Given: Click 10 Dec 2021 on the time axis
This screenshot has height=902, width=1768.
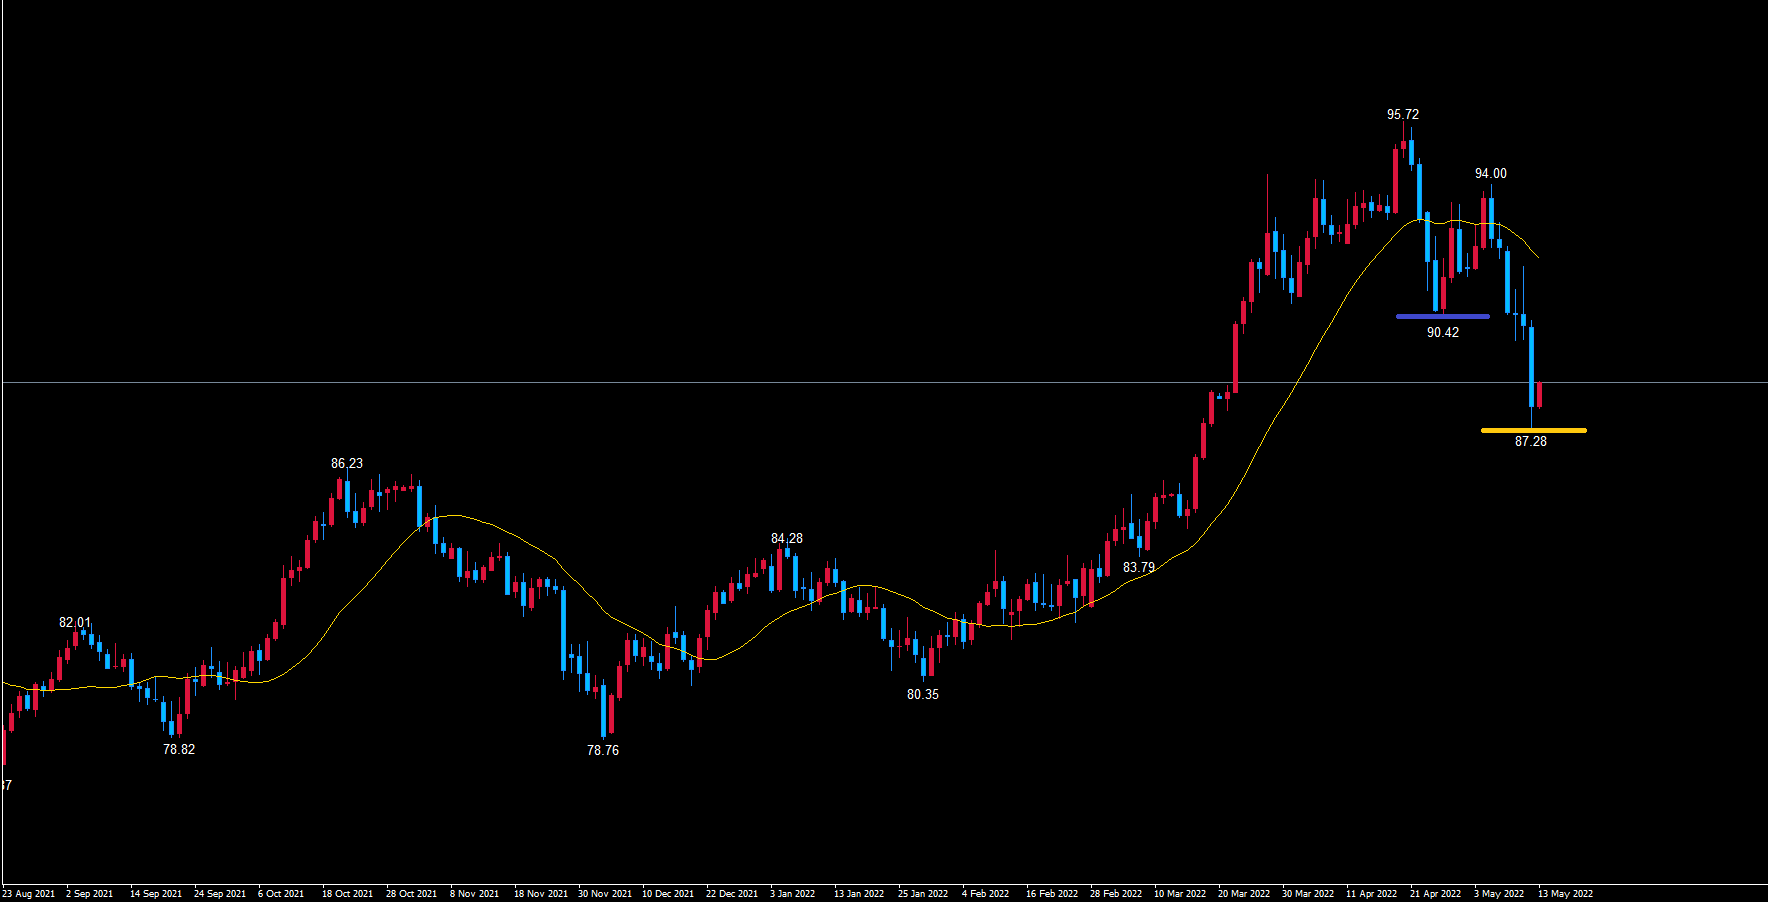Looking at the screenshot, I should pos(667,893).
